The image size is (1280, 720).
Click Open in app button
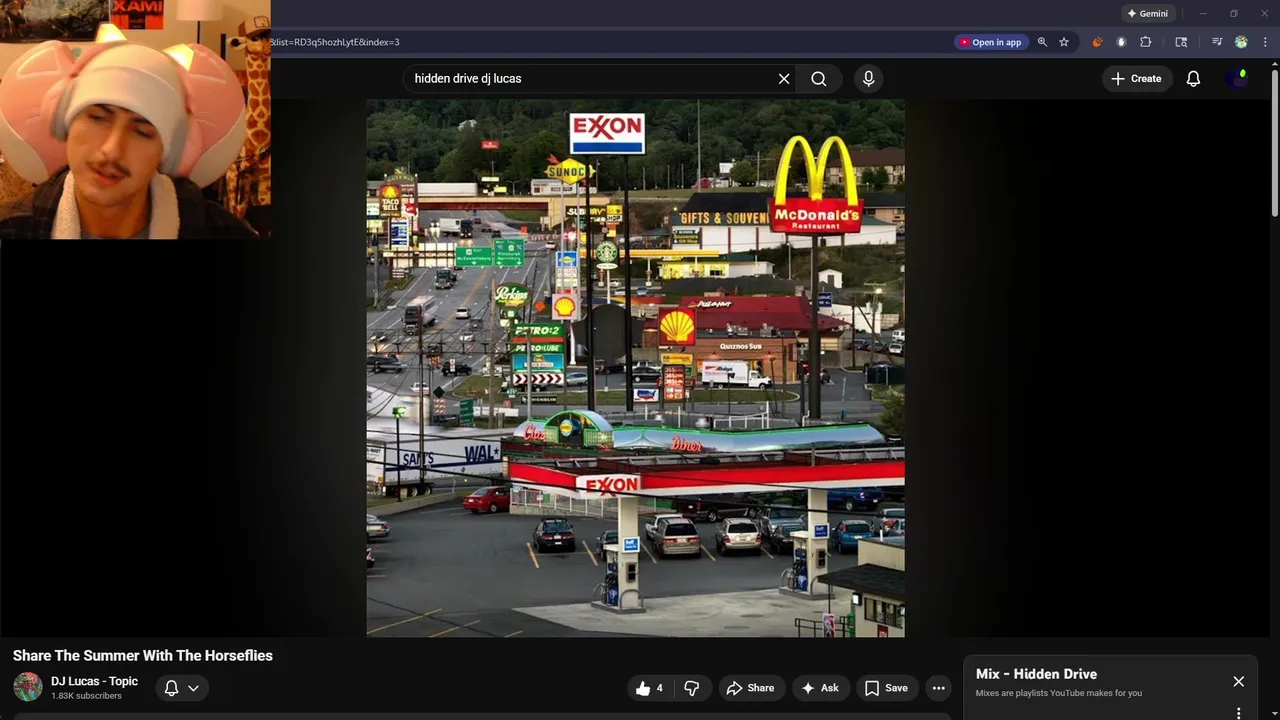990,42
